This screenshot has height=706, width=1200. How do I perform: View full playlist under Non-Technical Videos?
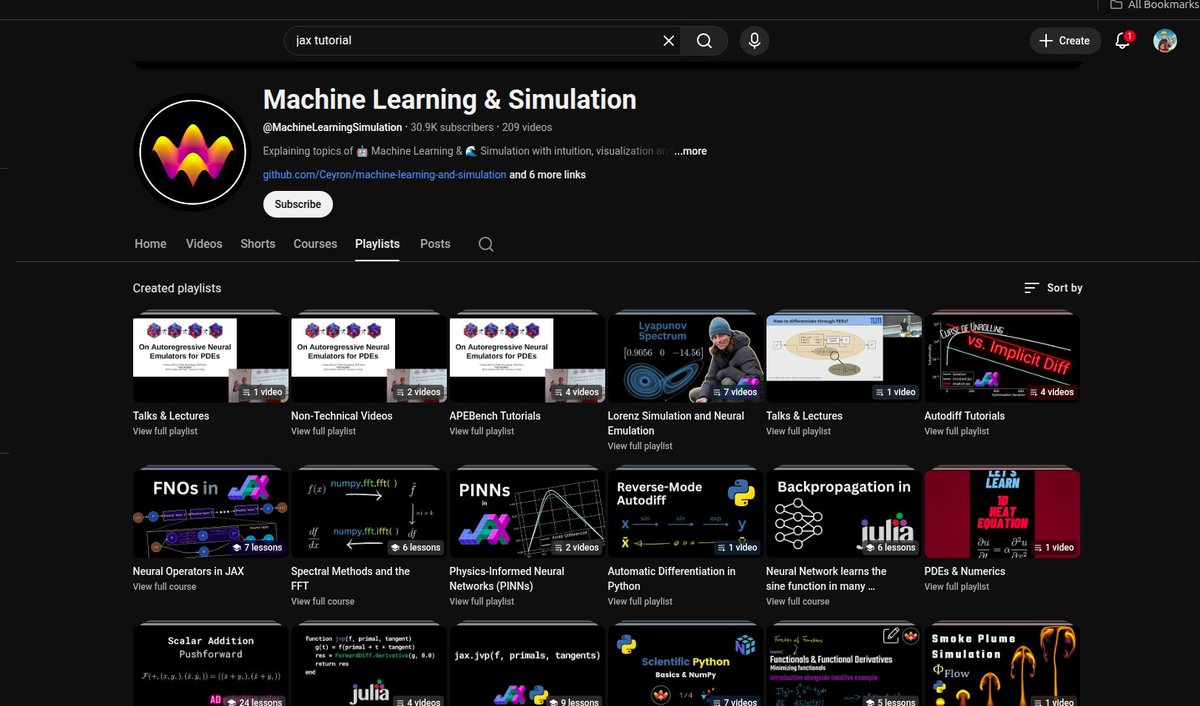(323, 431)
